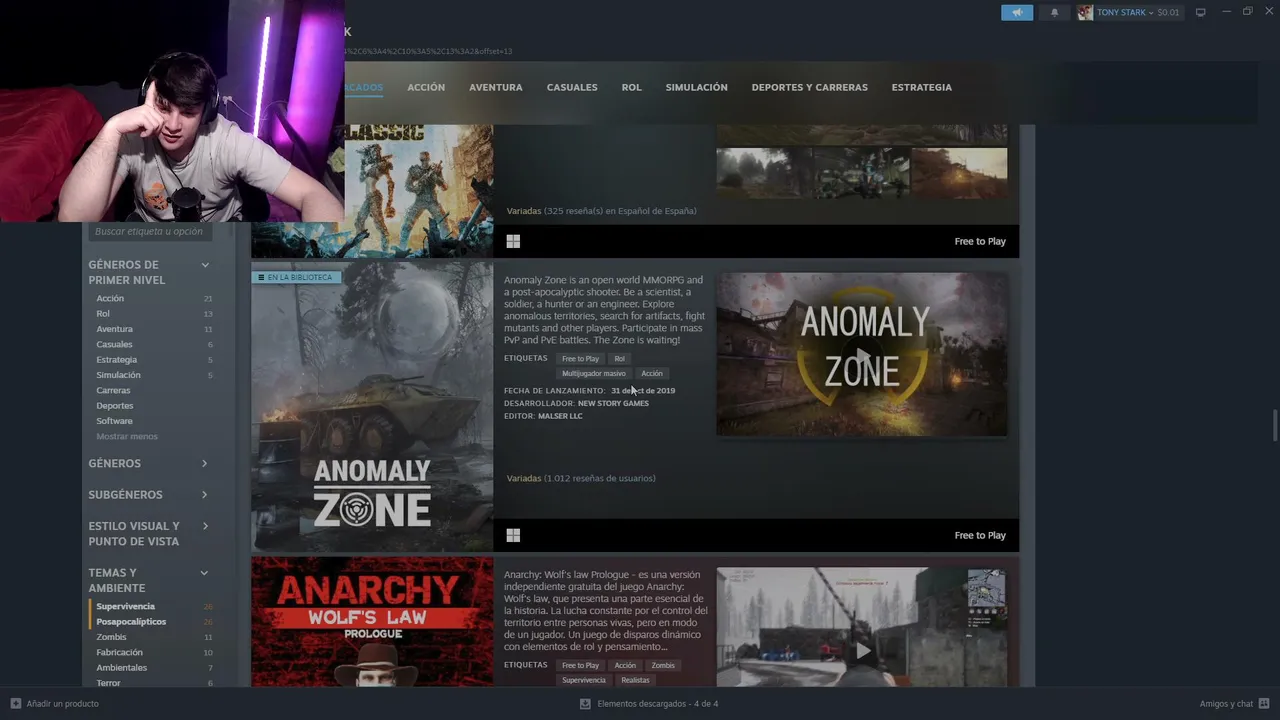Click Anomaly Zone Free to Play price

click(980, 535)
